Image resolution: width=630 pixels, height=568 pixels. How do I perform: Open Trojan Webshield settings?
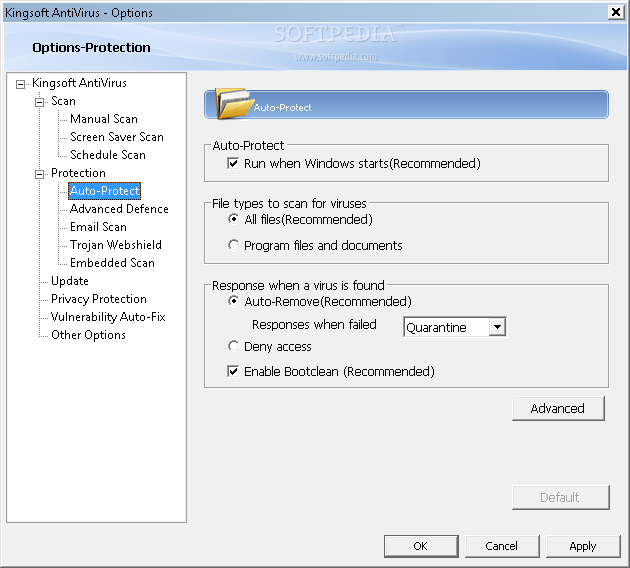tap(116, 245)
